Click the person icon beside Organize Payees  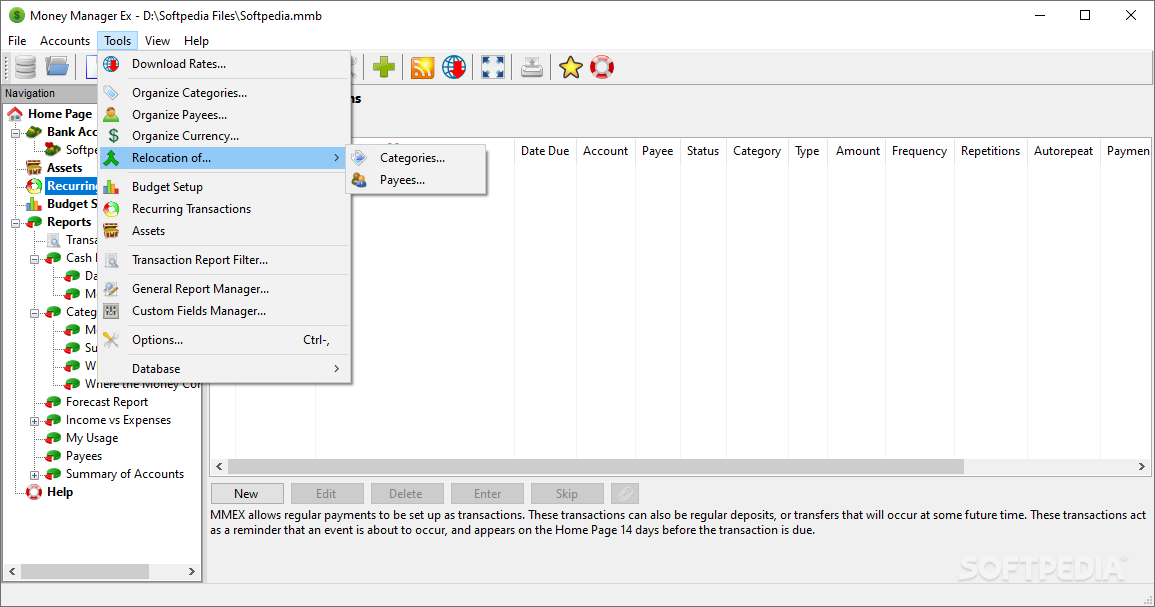coord(111,114)
